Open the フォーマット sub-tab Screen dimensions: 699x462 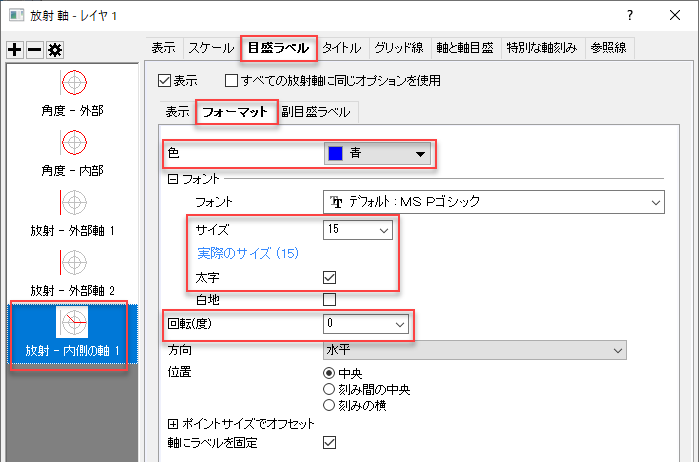coord(236,112)
